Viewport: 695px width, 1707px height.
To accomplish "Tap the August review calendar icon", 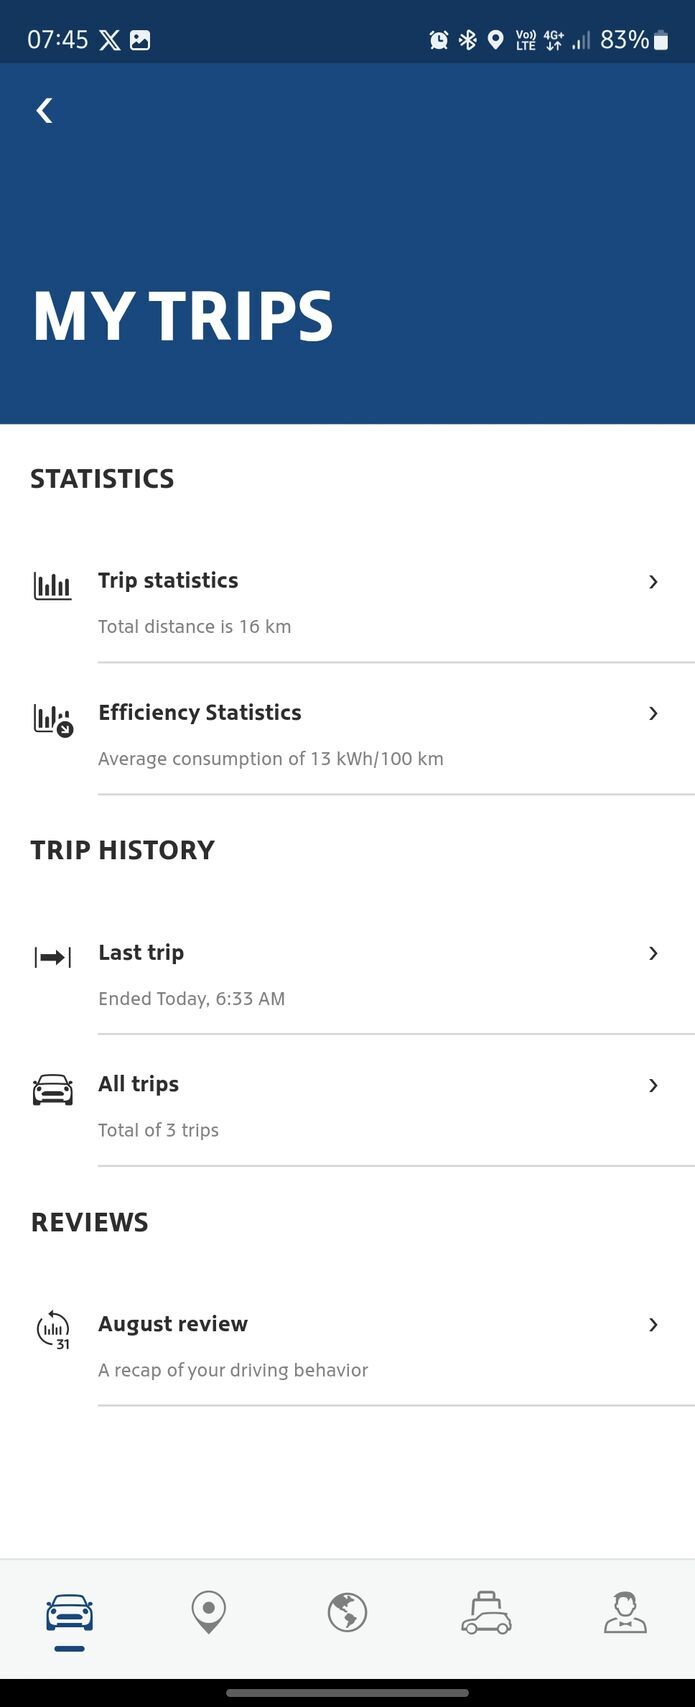I will pyautogui.click(x=53, y=1331).
